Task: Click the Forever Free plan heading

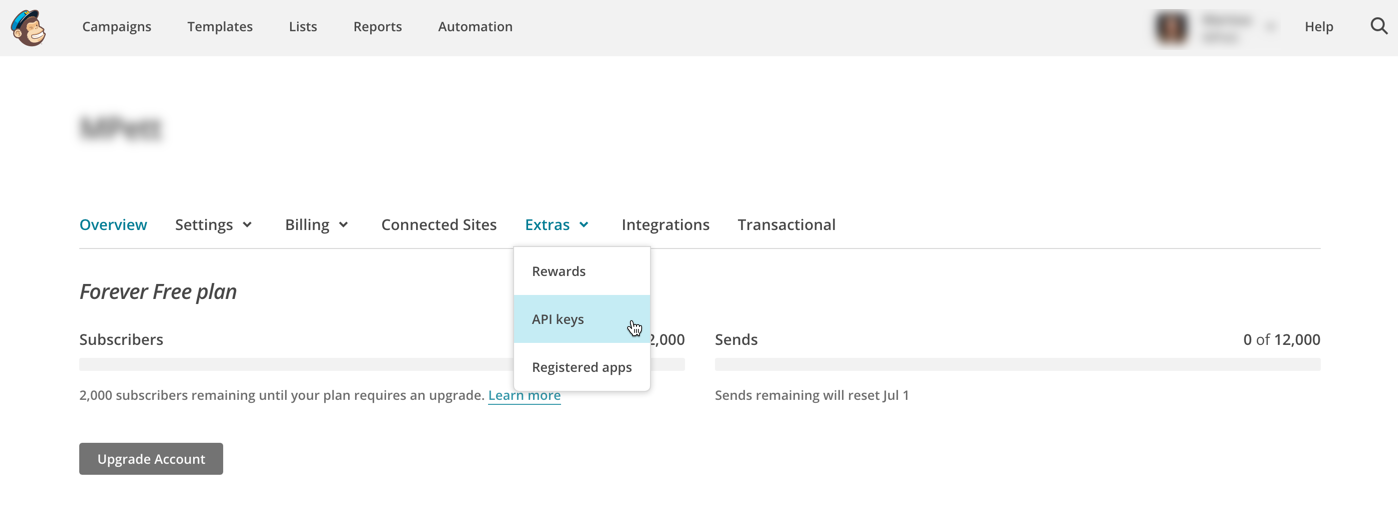Action: tap(158, 292)
